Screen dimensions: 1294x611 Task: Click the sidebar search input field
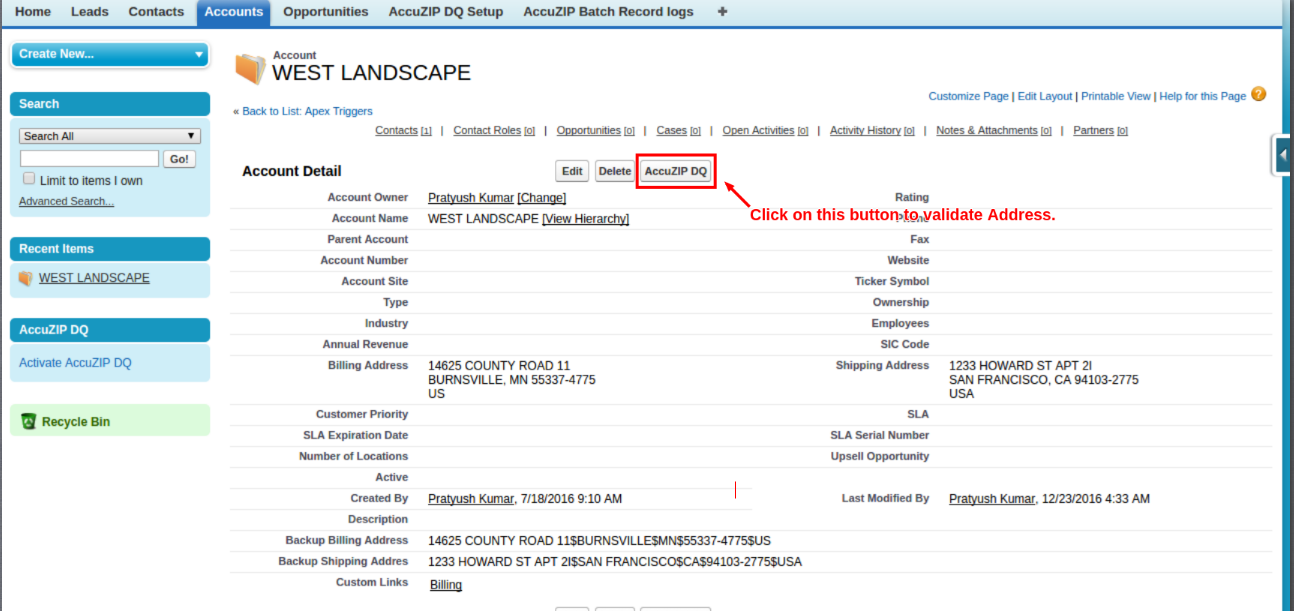tap(90, 158)
